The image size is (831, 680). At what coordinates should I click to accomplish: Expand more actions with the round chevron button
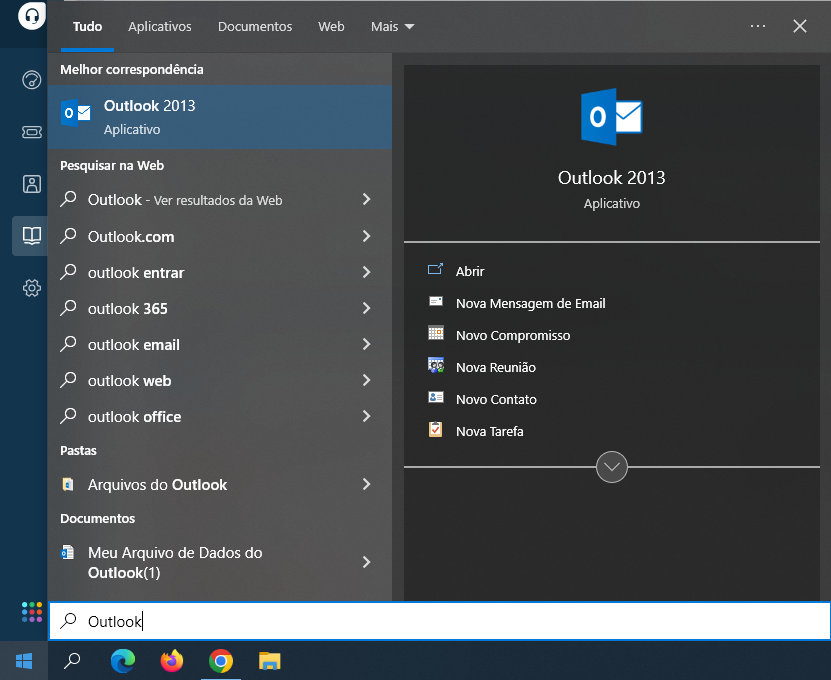coord(612,467)
